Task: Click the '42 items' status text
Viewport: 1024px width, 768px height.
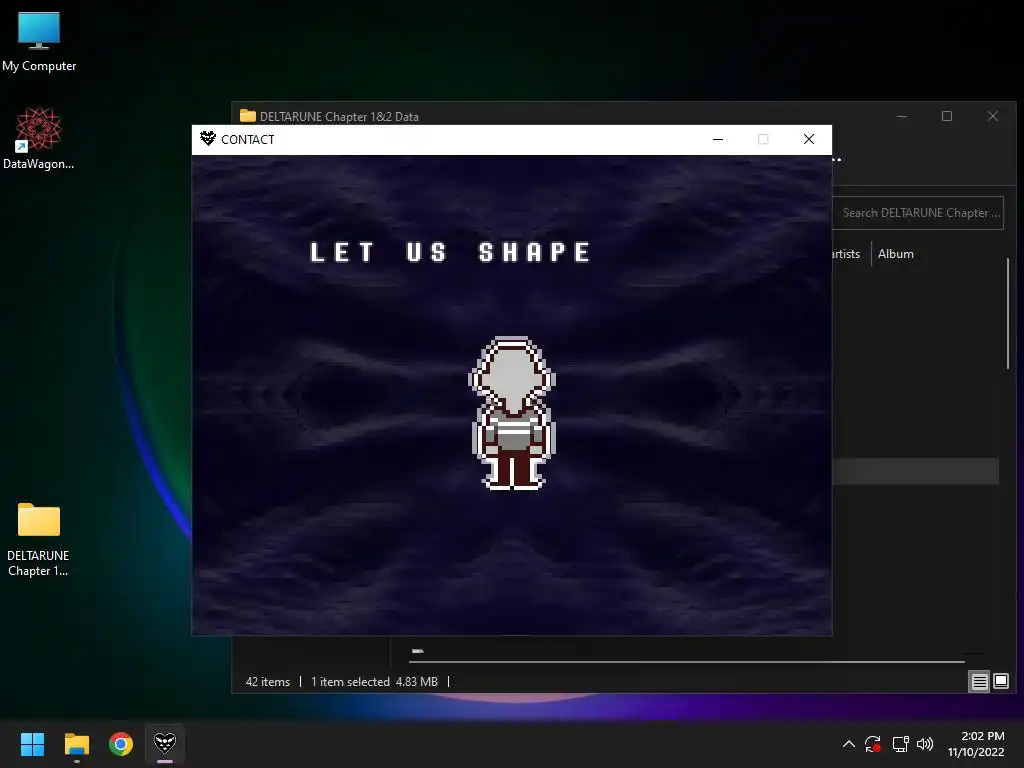Action: 268,682
